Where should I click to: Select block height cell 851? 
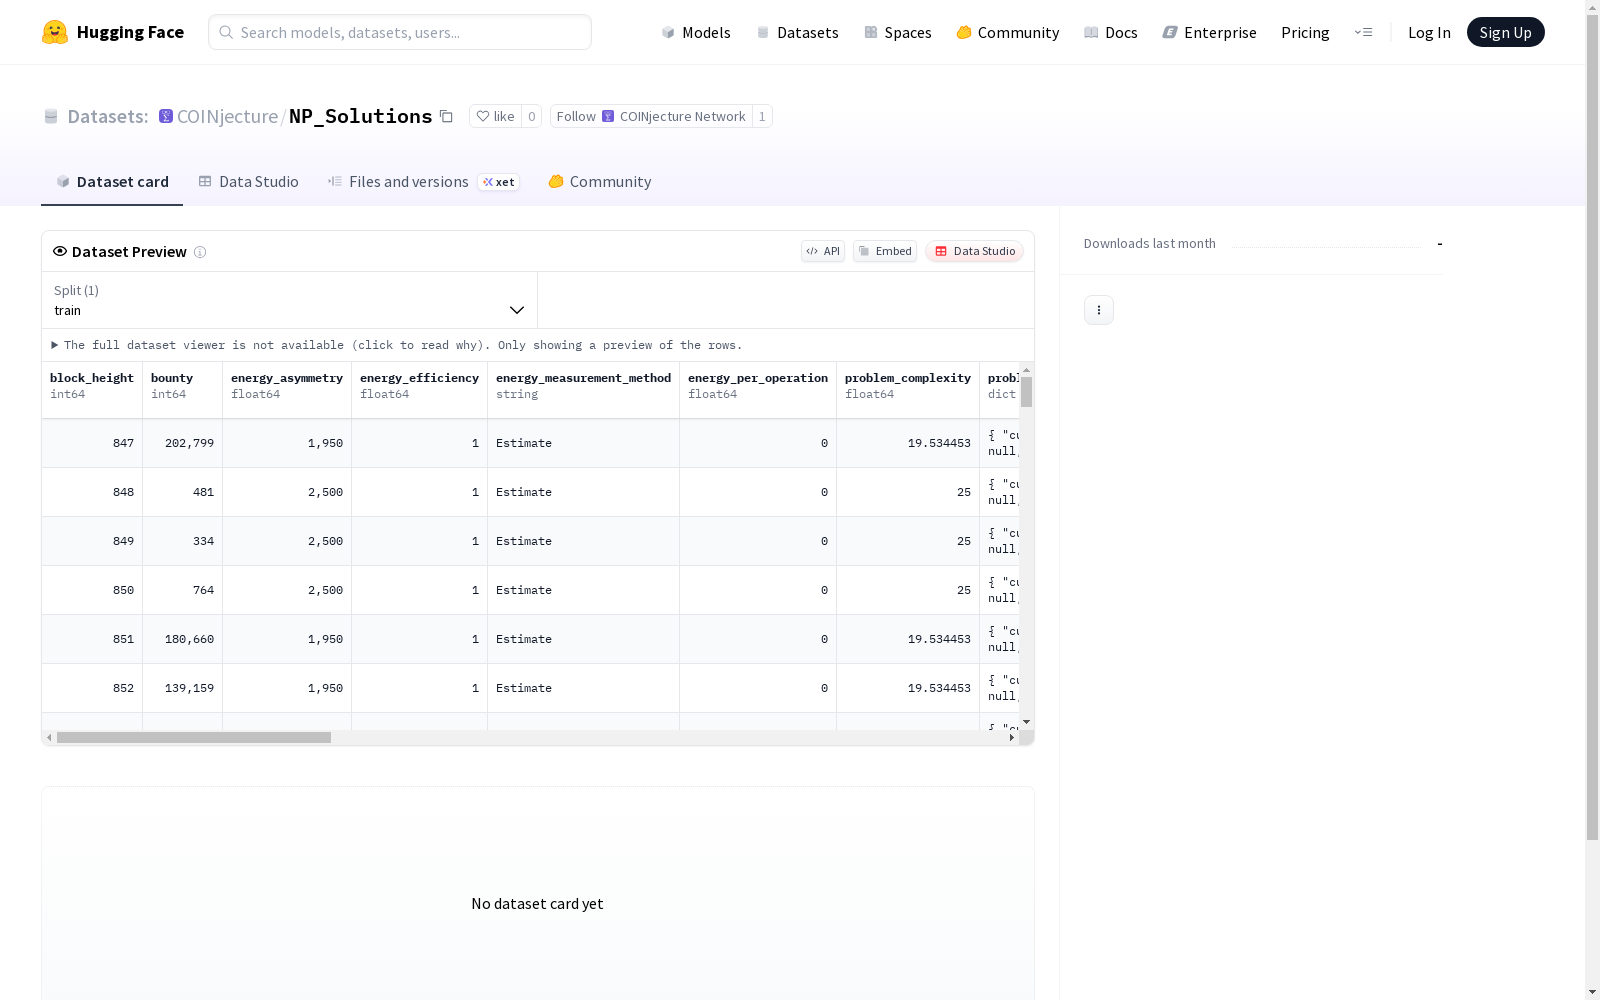coord(92,639)
